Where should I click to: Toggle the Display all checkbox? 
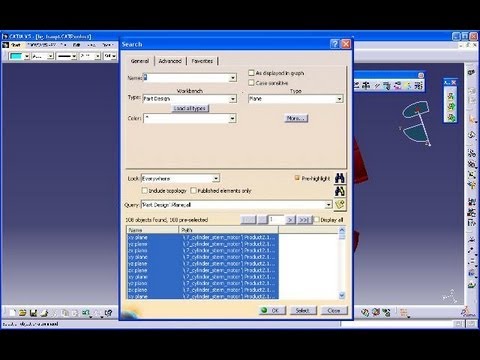(x=317, y=220)
